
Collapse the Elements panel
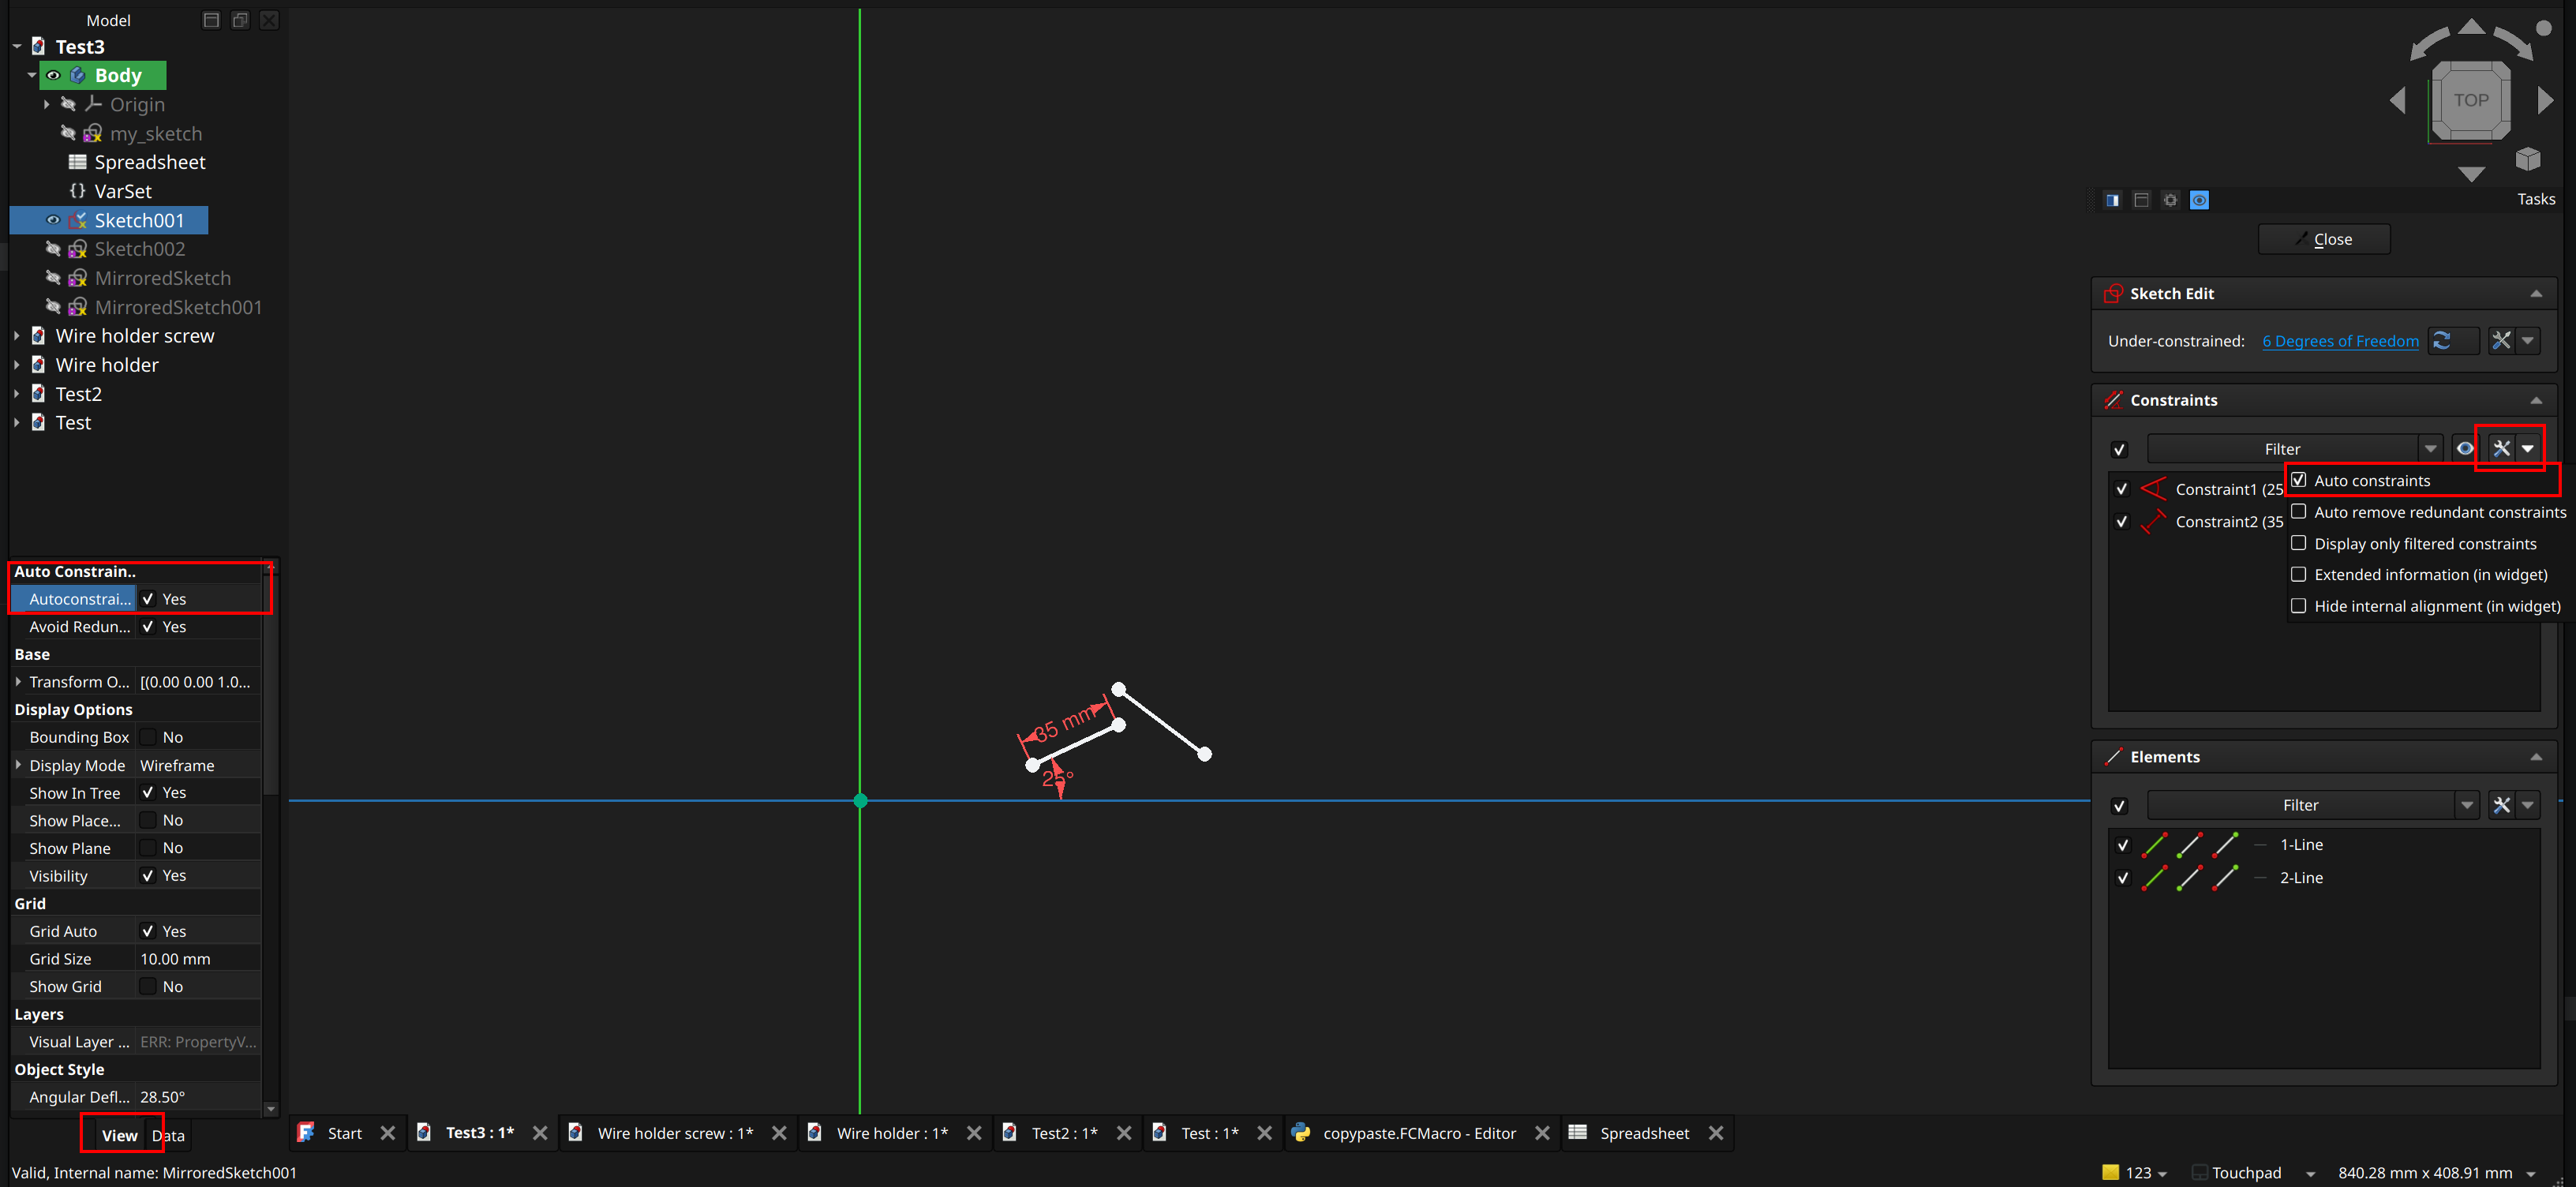[x=2535, y=757]
